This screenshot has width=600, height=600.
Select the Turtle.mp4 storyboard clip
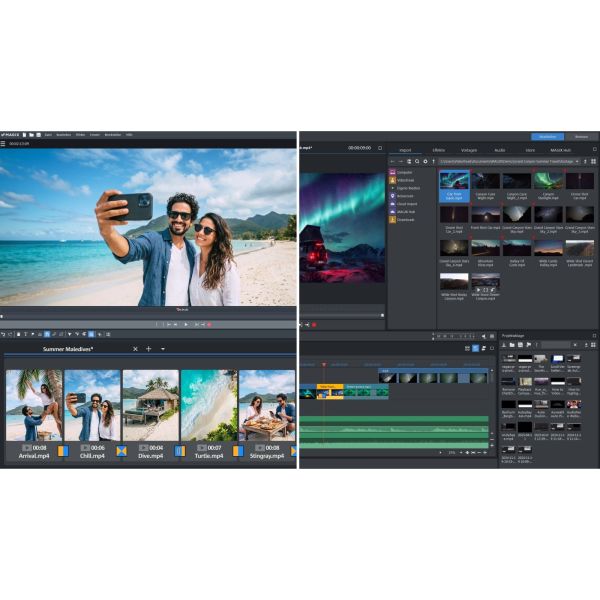coord(209,405)
